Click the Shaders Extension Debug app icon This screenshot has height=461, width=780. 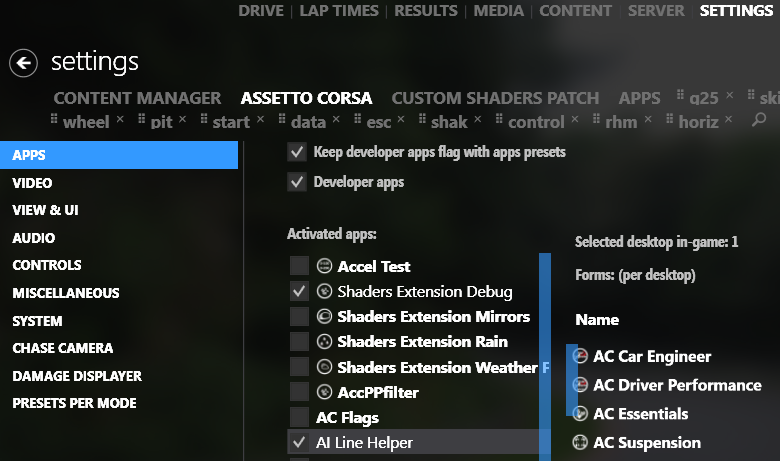tap(324, 292)
